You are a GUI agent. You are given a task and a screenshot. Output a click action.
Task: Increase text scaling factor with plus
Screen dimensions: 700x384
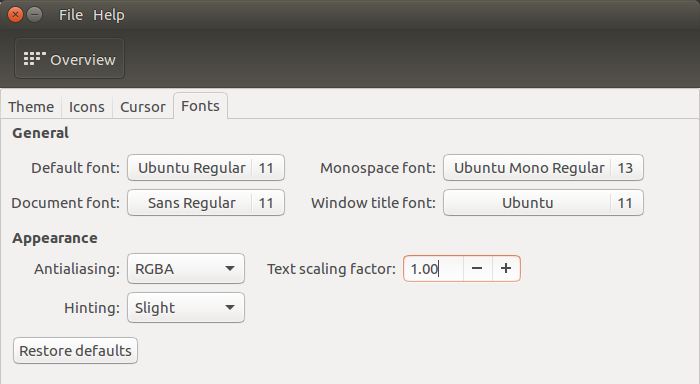point(506,269)
